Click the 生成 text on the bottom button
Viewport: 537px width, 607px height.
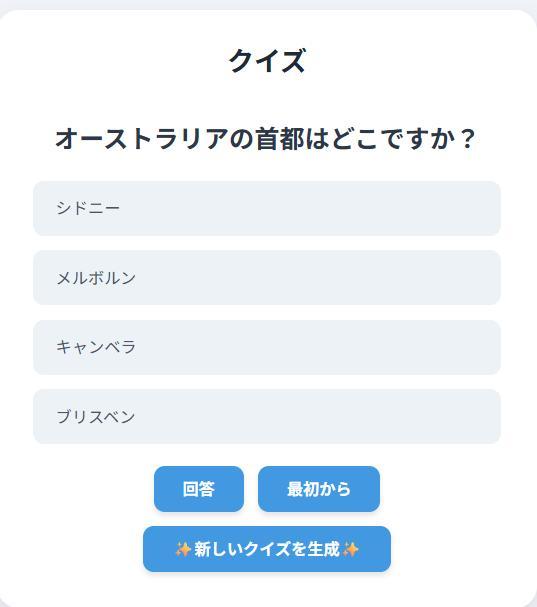(324, 549)
